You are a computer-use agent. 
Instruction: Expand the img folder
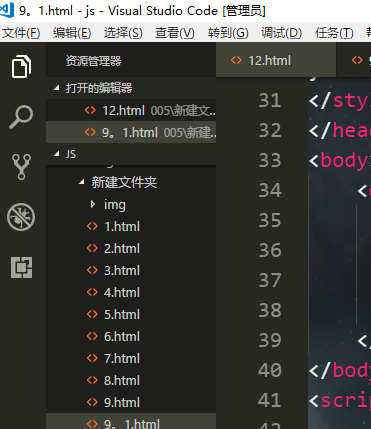(x=131, y=204)
